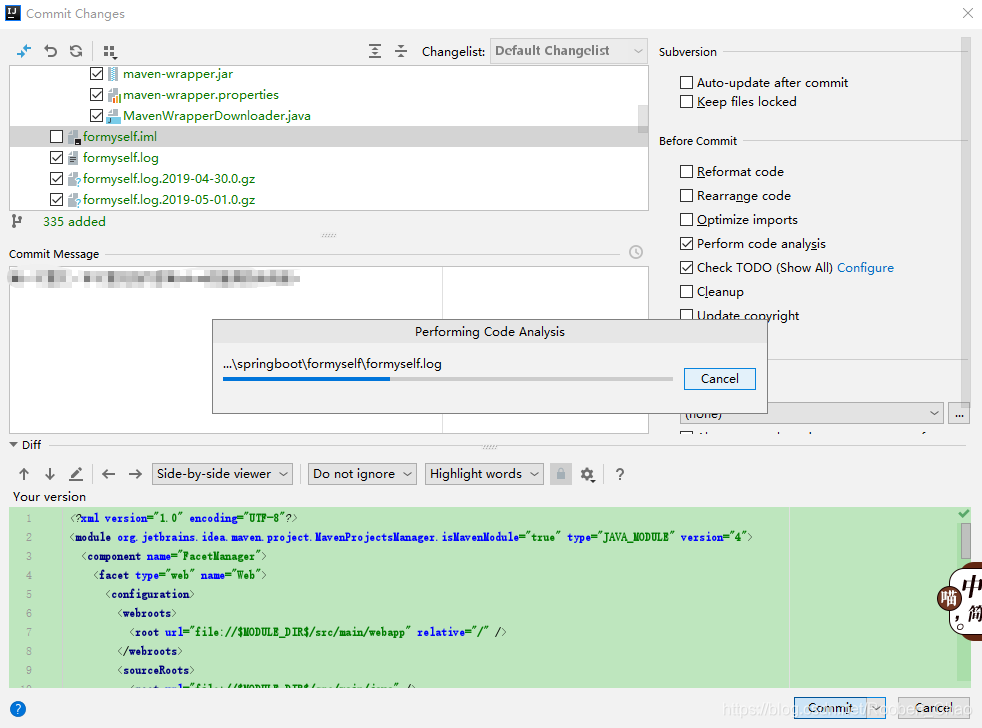This screenshot has width=982, height=728.
Task: Click the Refresh changes icon
Action: [x=76, y=51]
